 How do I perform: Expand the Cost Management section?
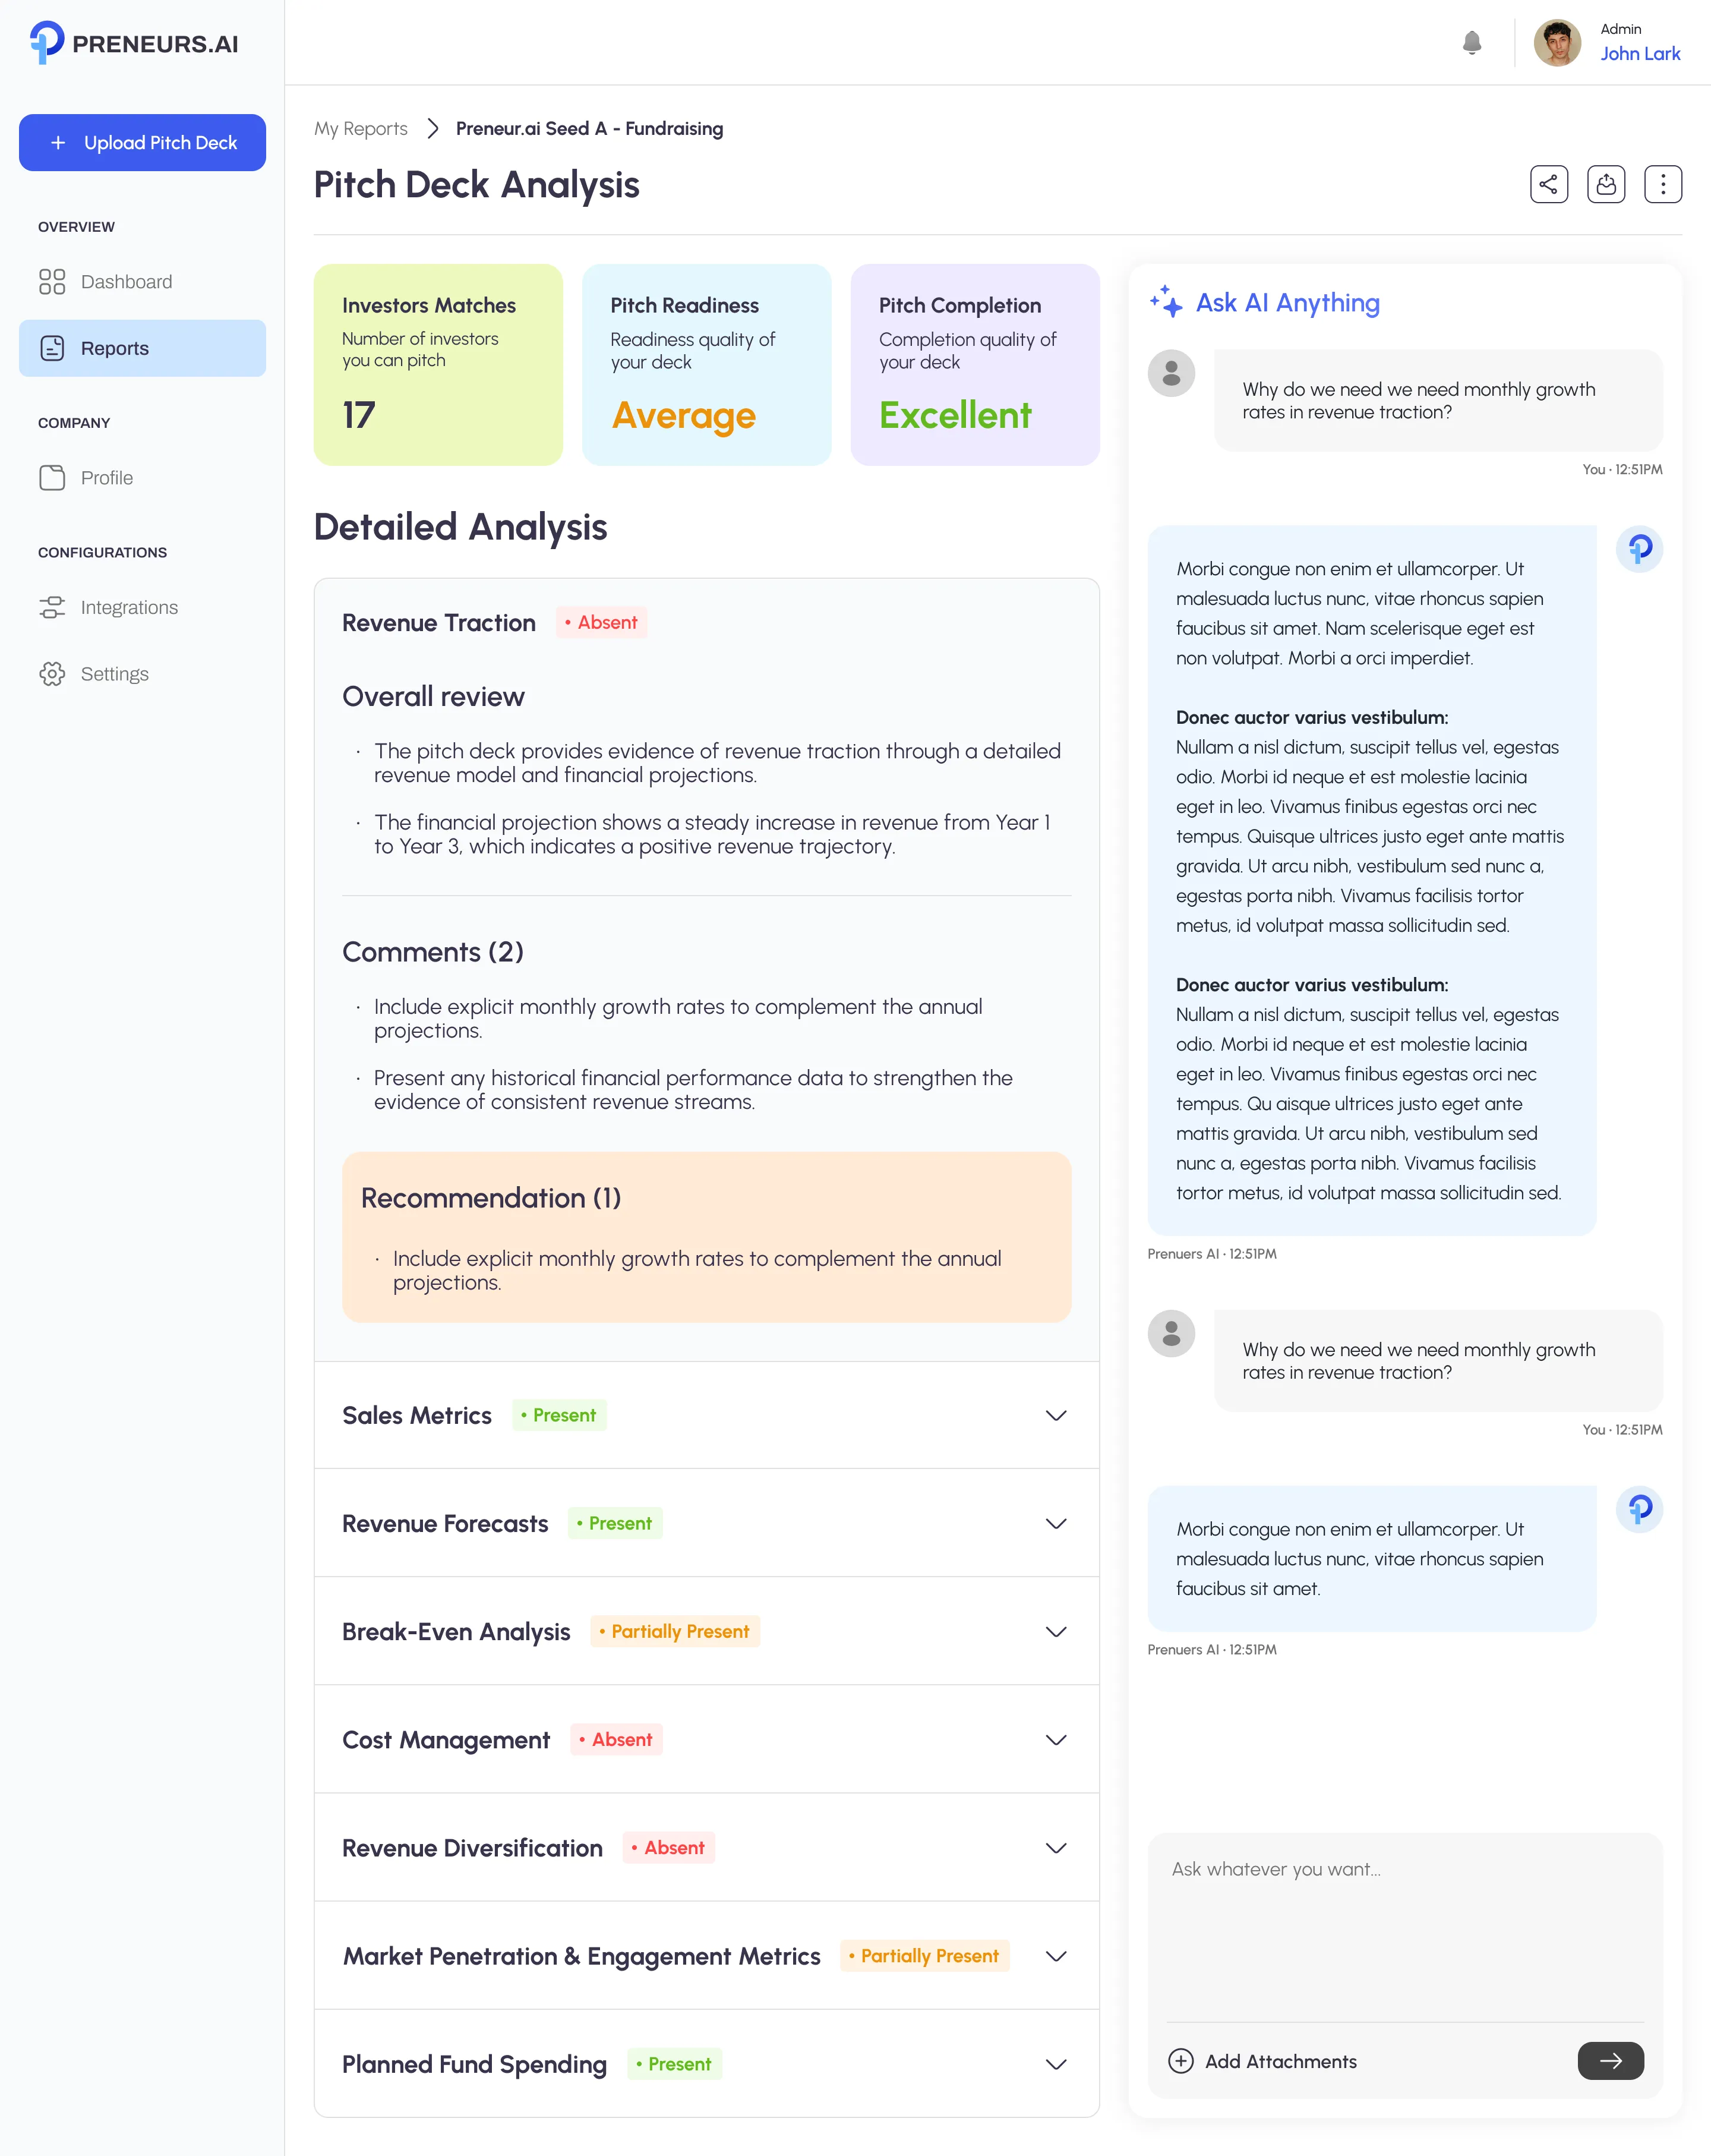tap(1056, 1740)
